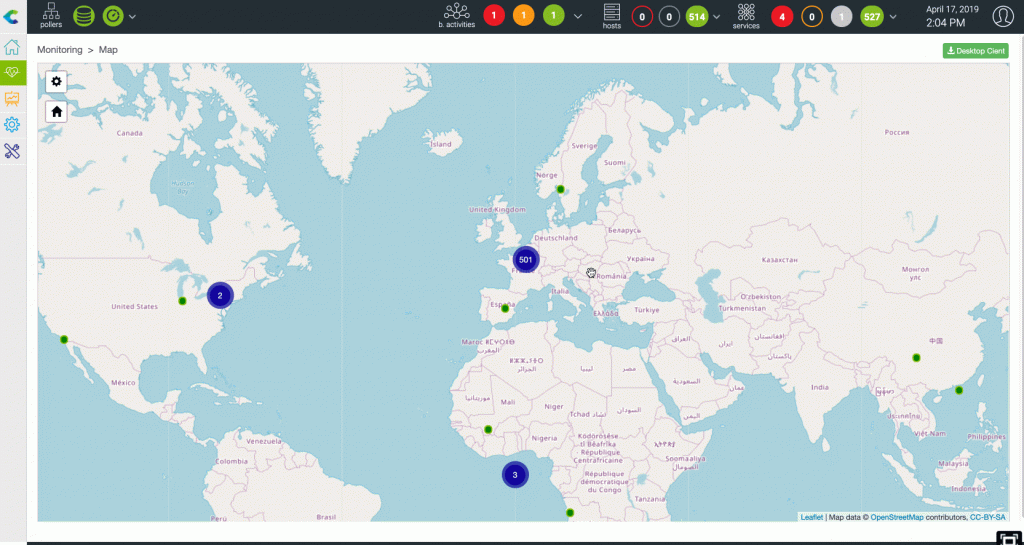Click the fullscreen icon at bottom right

tap(1009, 539)
